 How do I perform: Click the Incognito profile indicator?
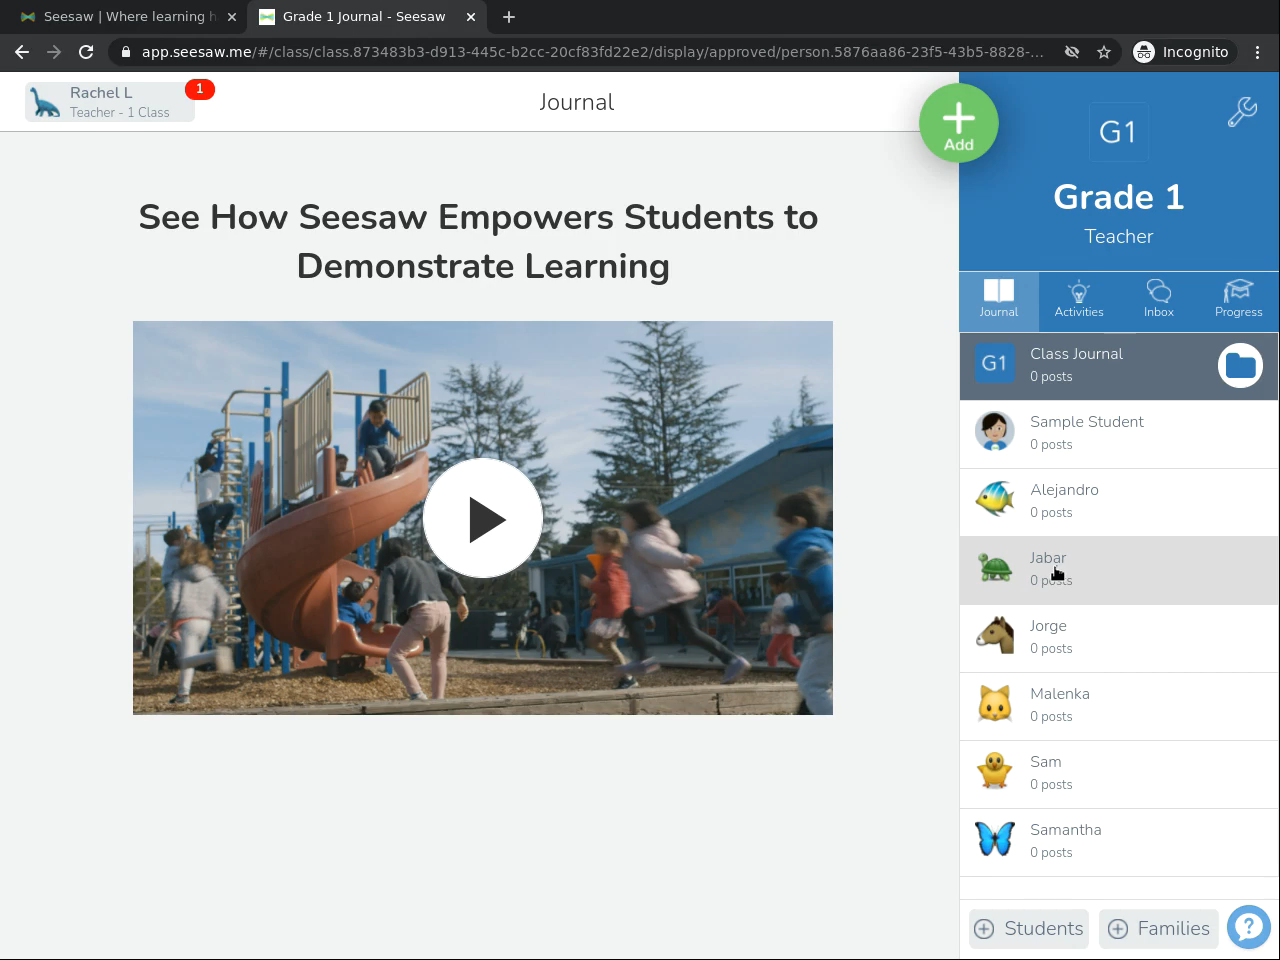click(x=1181, y=52)
